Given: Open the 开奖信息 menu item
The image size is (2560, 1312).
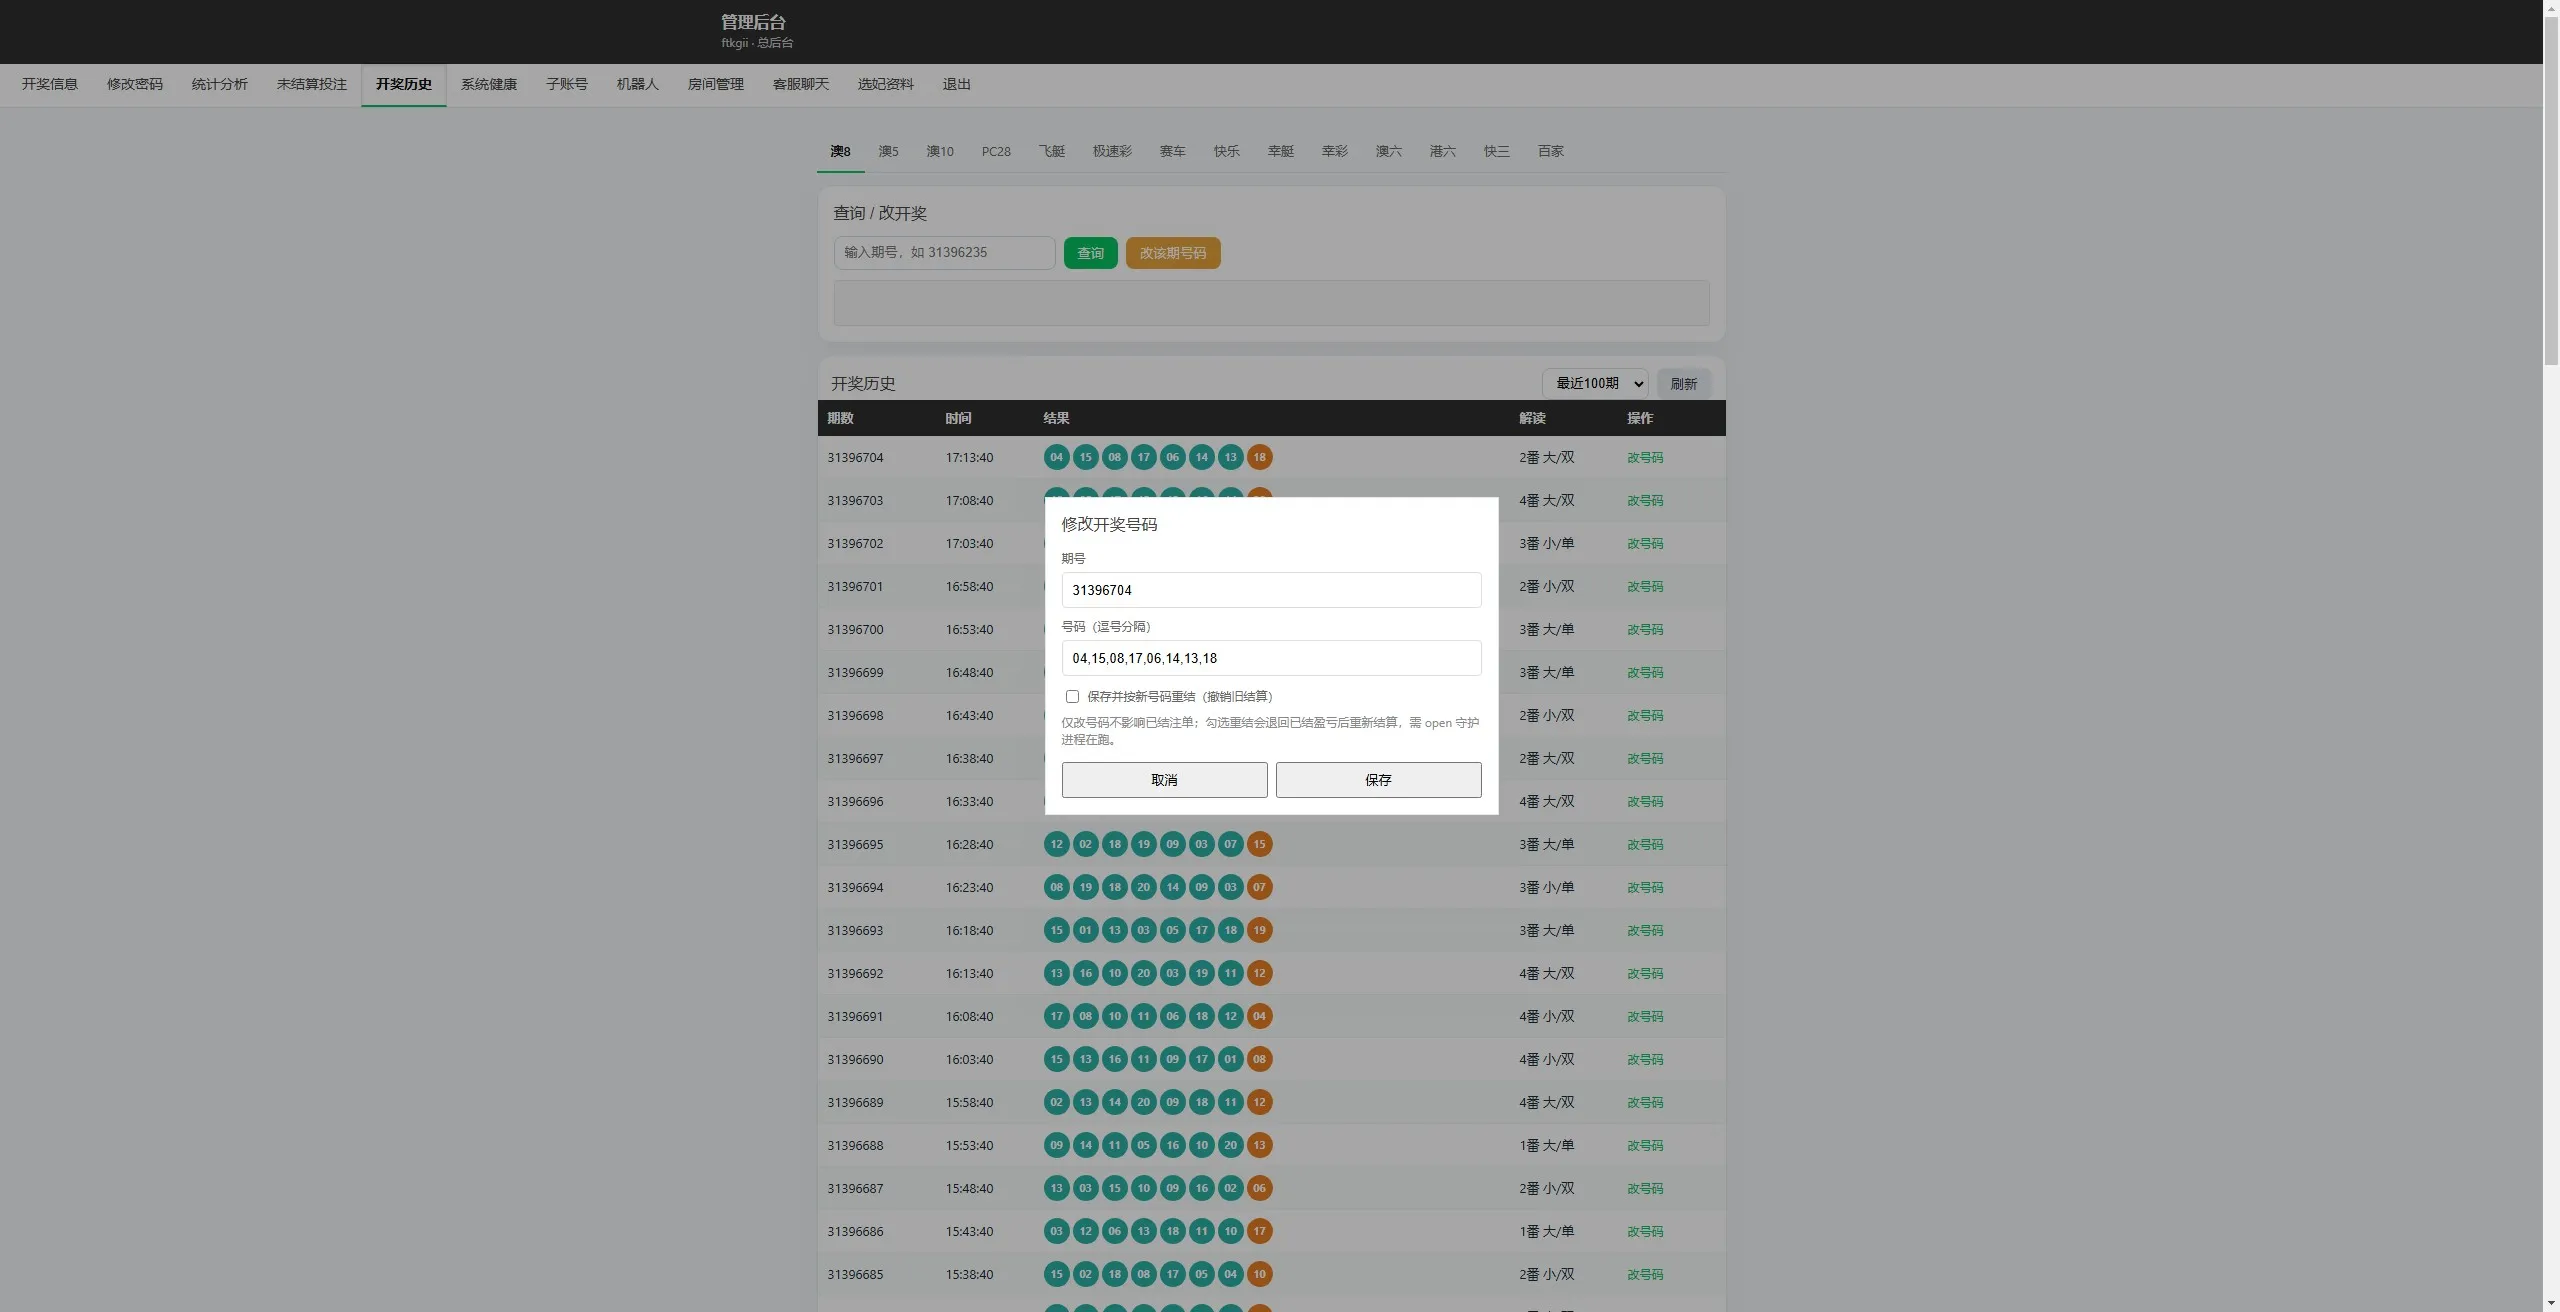Looking at the screenshot, I should coord(50,84).
